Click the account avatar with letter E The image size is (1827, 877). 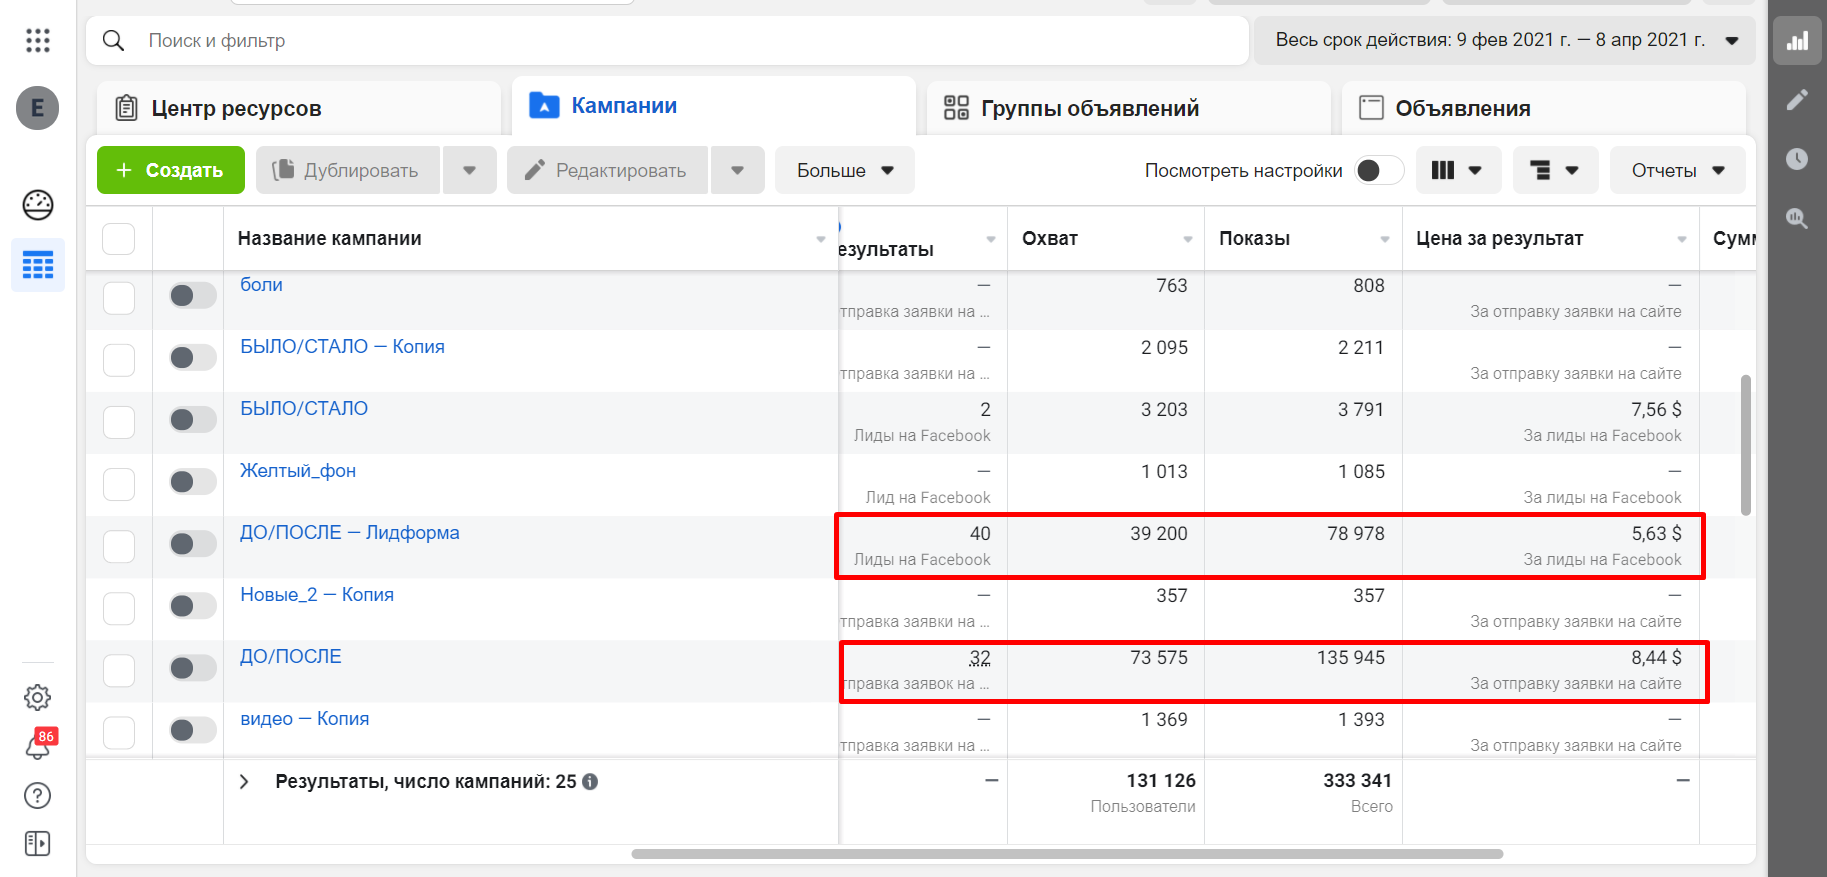(38, 108)
